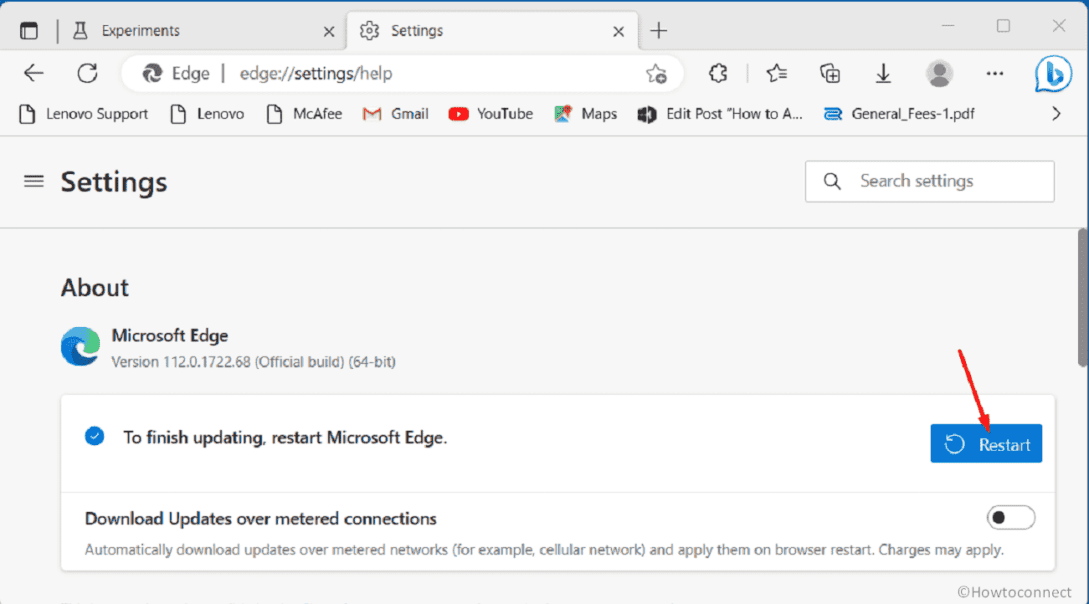Click the back navigation arrow
Image resolution: width=1089 pixels, height=604 pixels.
pyautogui.click(x=33, y=72)
